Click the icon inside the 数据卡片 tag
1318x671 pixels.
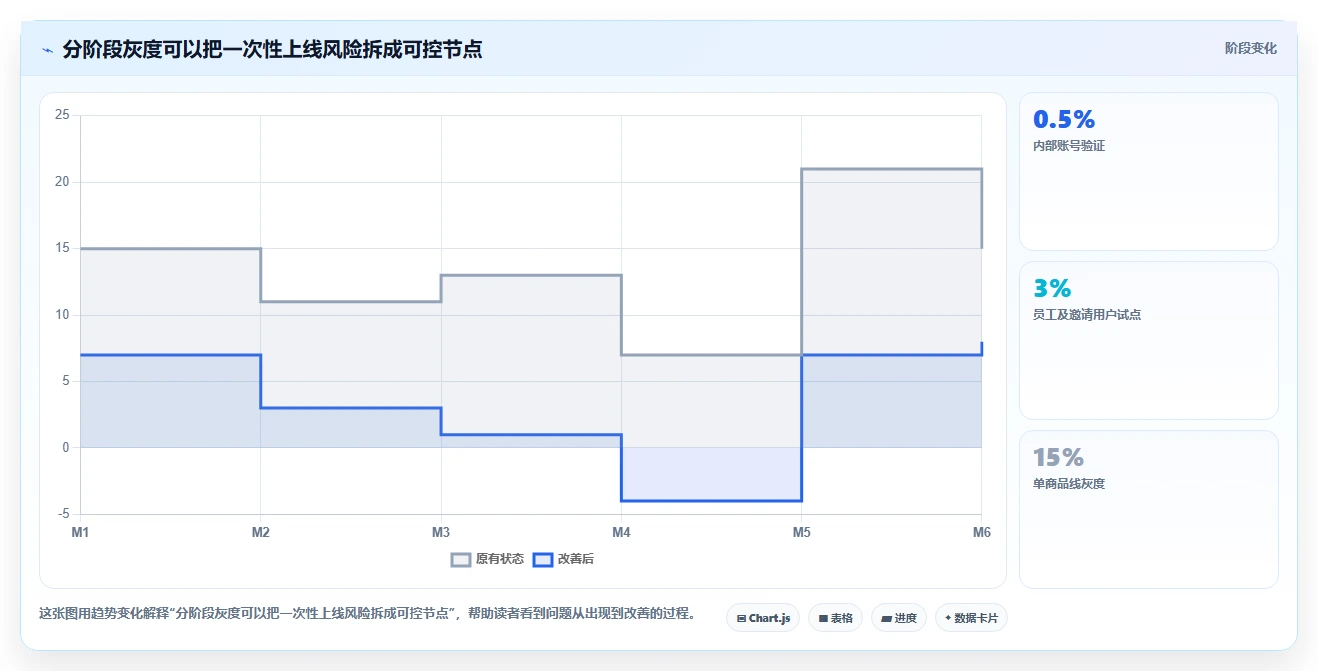pos(948,619)
